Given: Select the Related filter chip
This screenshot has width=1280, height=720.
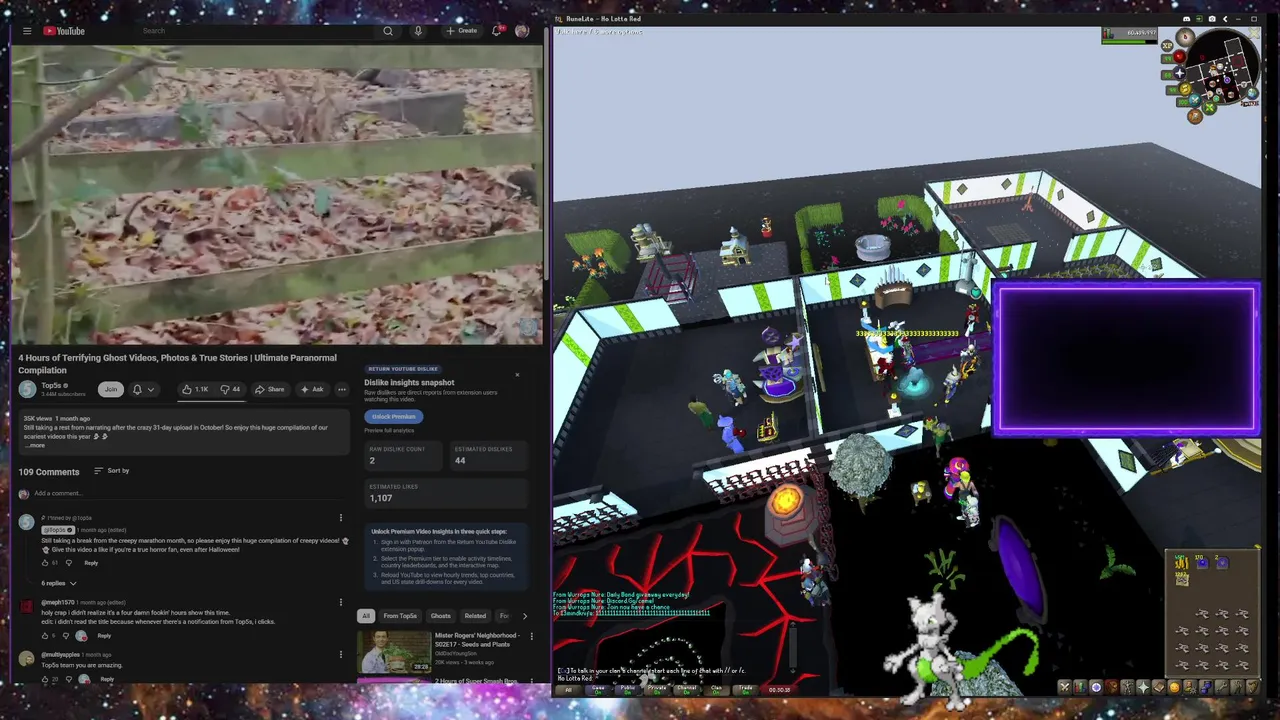Looking at the screenshot, I should (x=475, y=616).
